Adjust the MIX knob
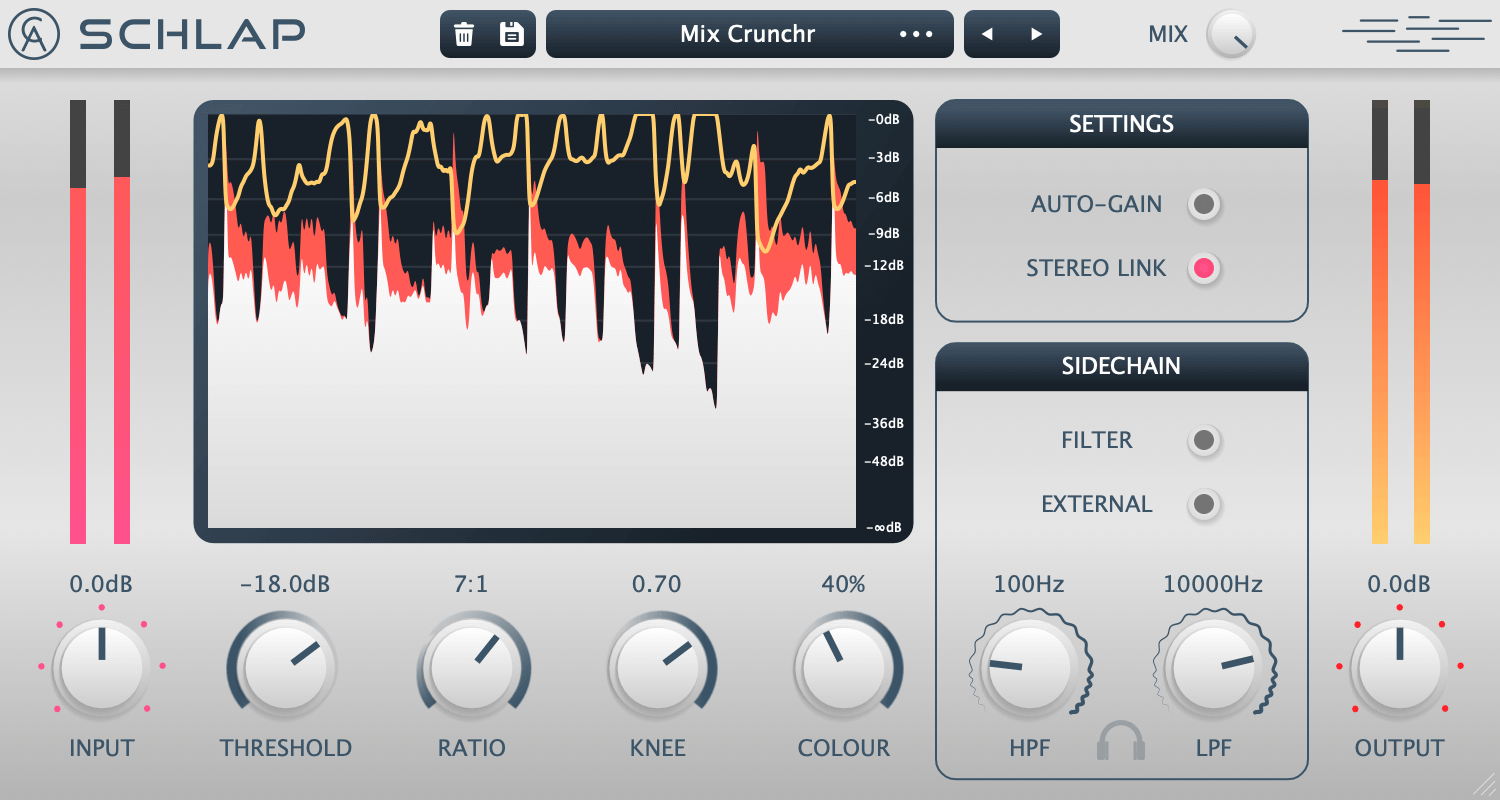Image resolution: width=1500 pixels, height=800 pixels. (x=1231, y=33)
